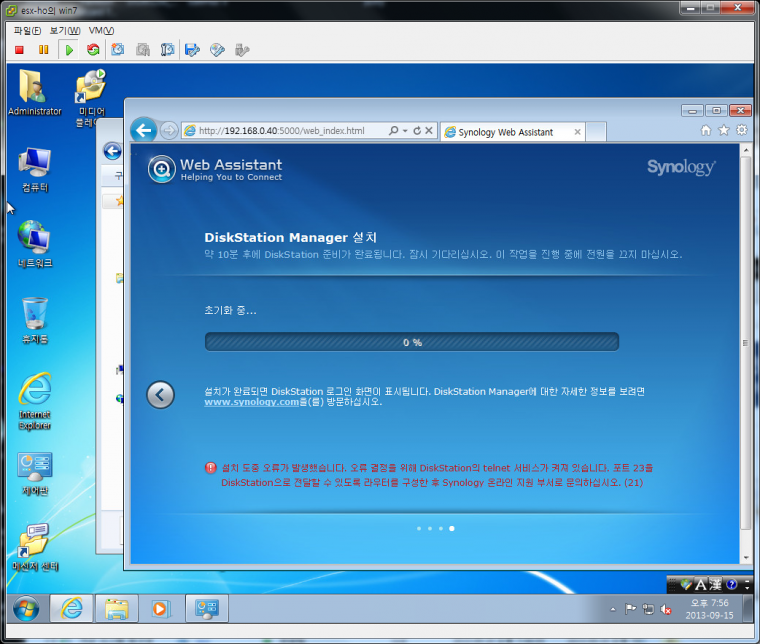Viewport: 760px width, 644px height.
Task: Click the search magnifier in address bar
Action: pos(394,130)
